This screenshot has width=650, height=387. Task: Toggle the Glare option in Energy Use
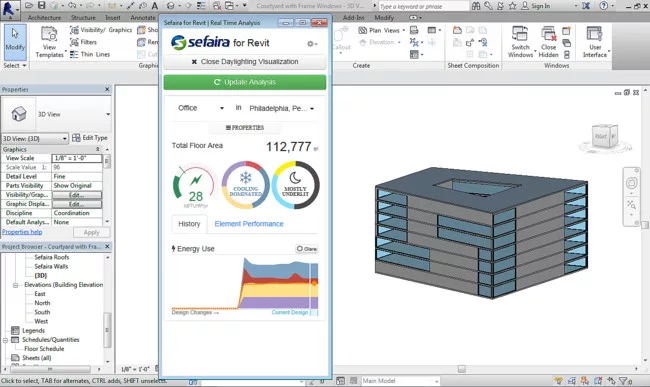click(x=307, y=249)
